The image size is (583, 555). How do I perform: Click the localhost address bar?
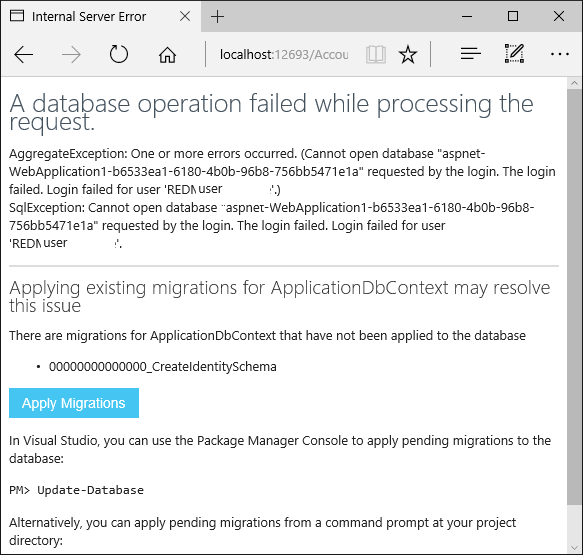click(284, 55)
